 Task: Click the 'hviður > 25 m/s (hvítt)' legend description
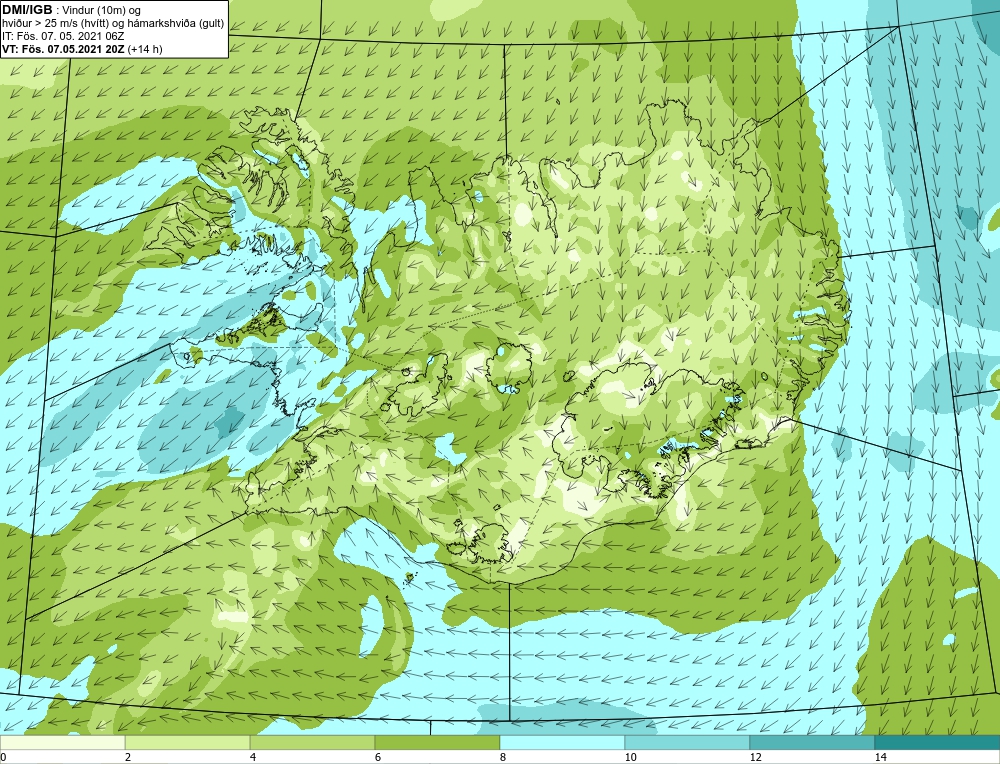(x=54, y=24)
